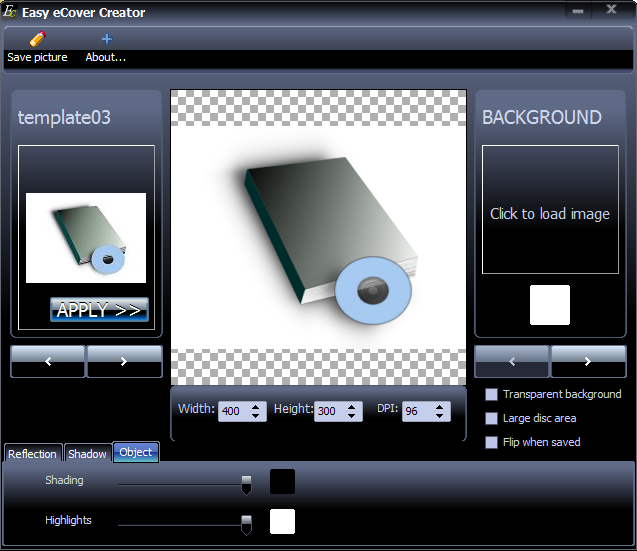The width and height of the screenshot is (637, 551).
Task: Open the black Shading color swatch
Action: pos(282,482)
